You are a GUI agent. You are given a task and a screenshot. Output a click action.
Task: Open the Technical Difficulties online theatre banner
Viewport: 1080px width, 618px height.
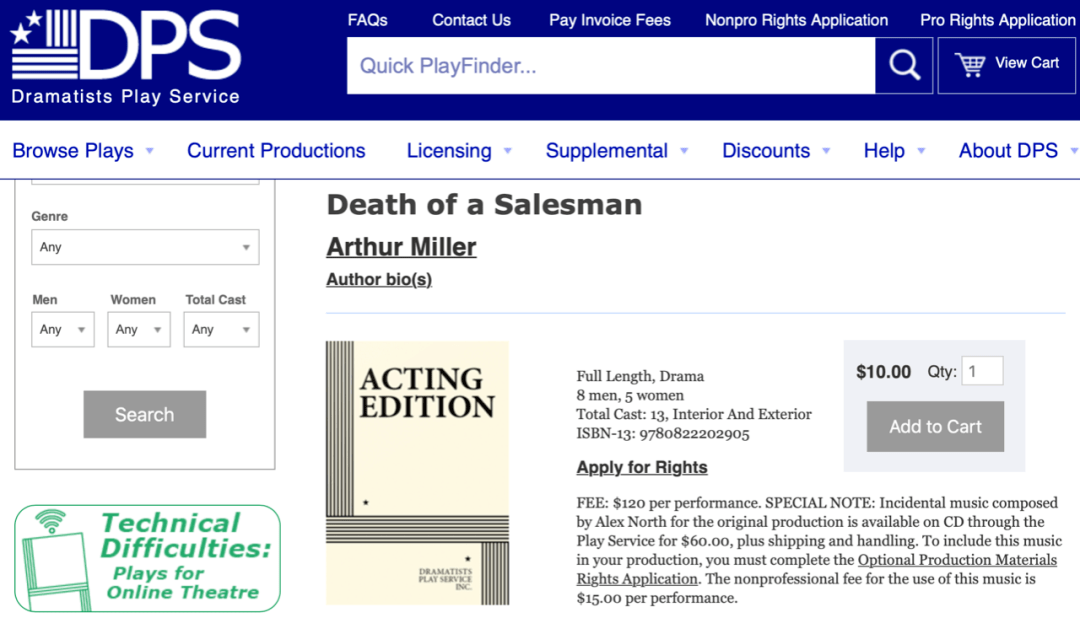147,558
